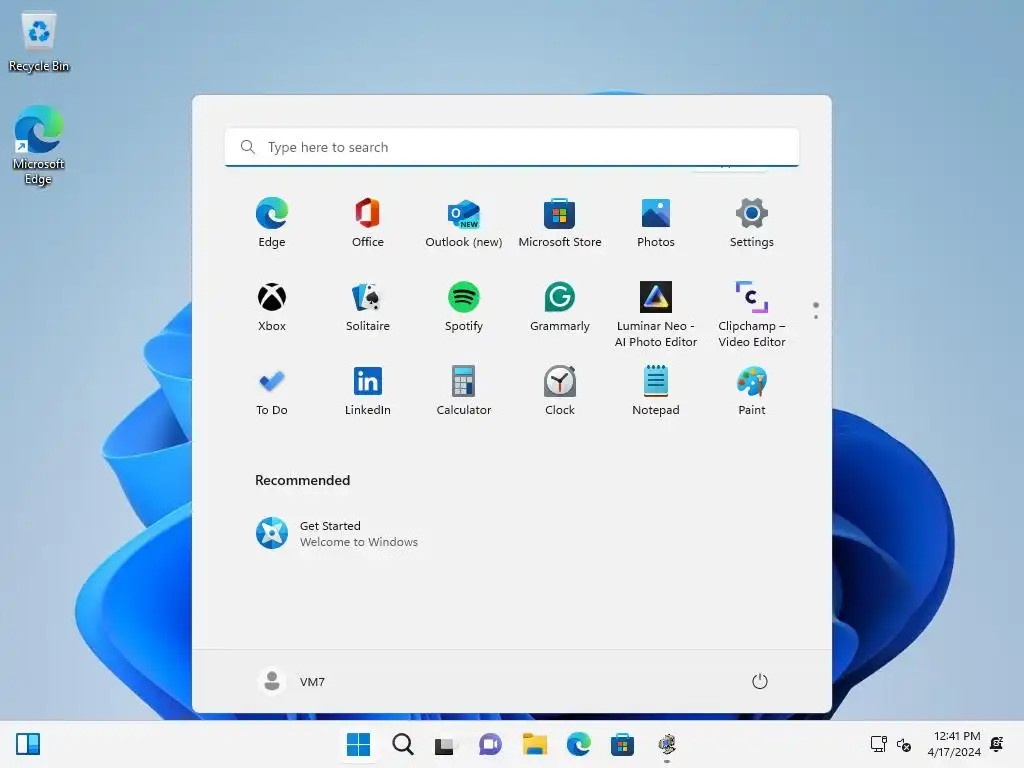Screen dimensions: 1024x768
Task: Select Recycle Bin desktop icon
Action: coord(39,42)
